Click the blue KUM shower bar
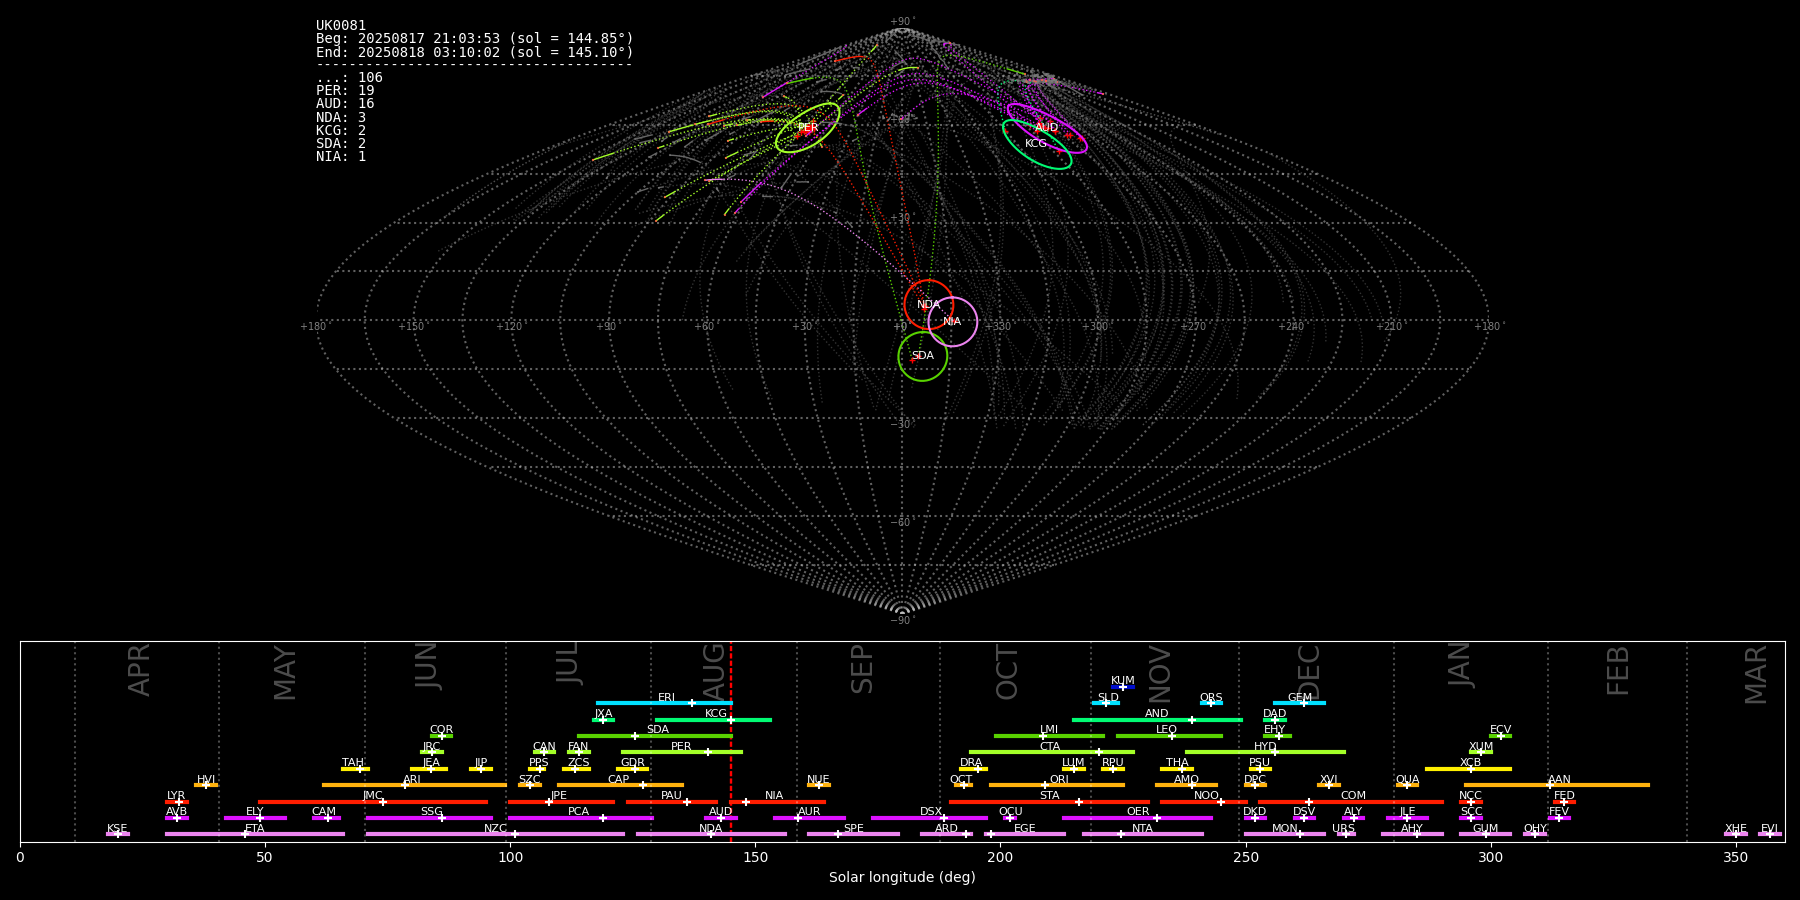Viewport: 1800px width, 900px height. [x=1123, y=687]
